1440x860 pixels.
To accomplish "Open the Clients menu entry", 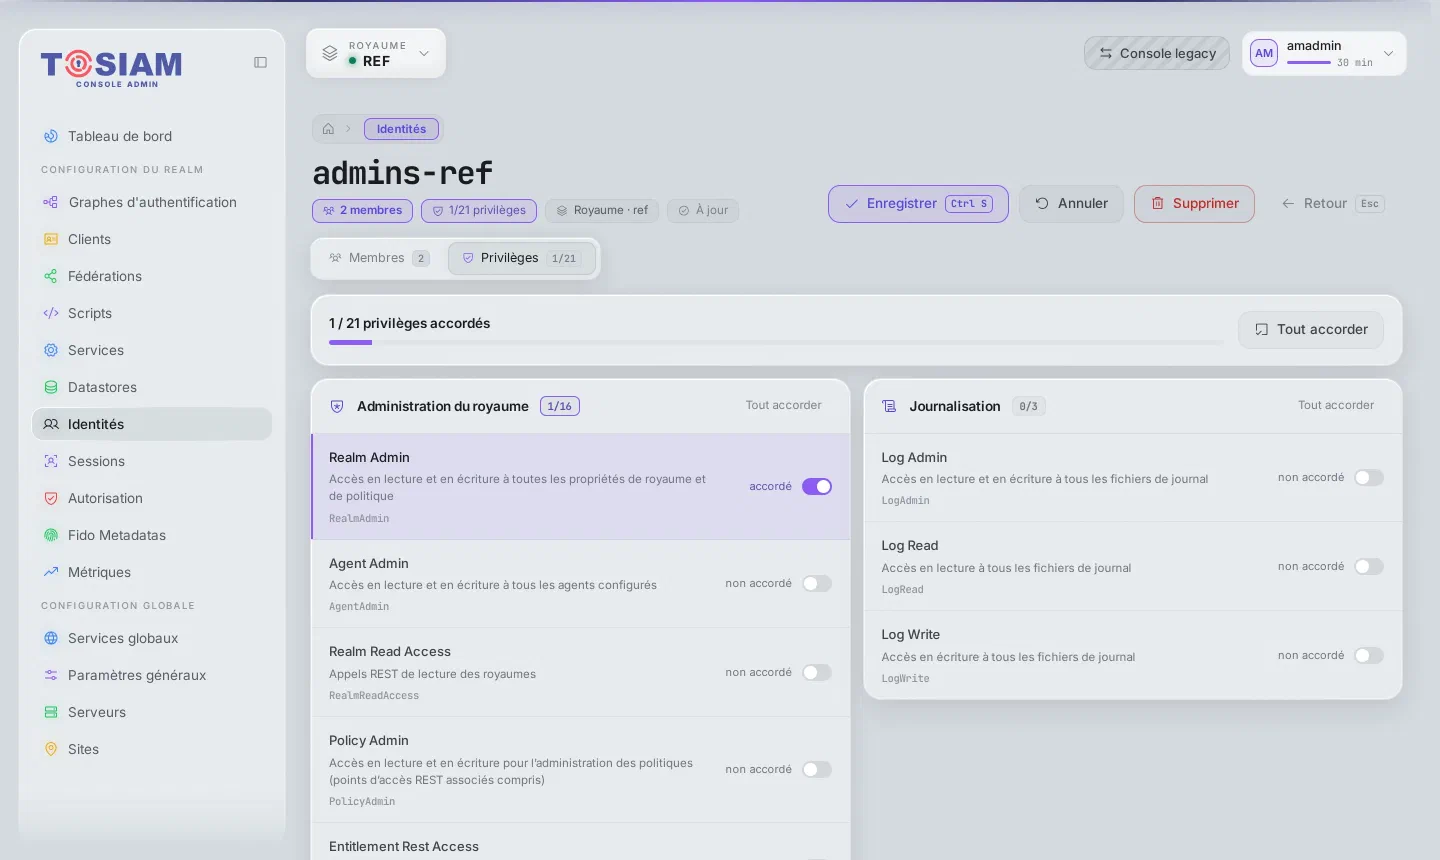I will (x=152, y=239).
